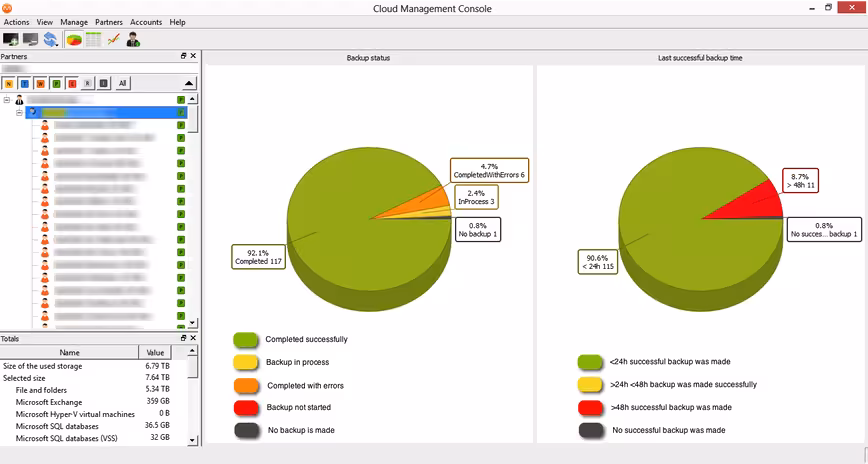Viewport: 868px width, 464px height.
Task: Click the Name column header in Totals
Action: tap(69, 352)
